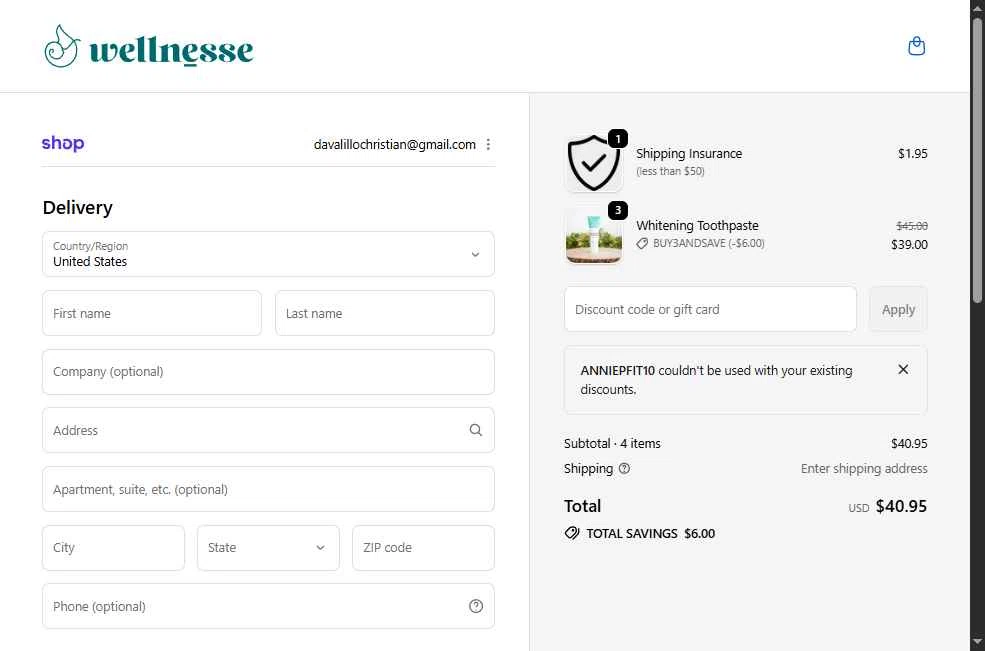Click the struck-through $45.00 price
The width and height of the screenshot is (985, 651).
point(912,226)
